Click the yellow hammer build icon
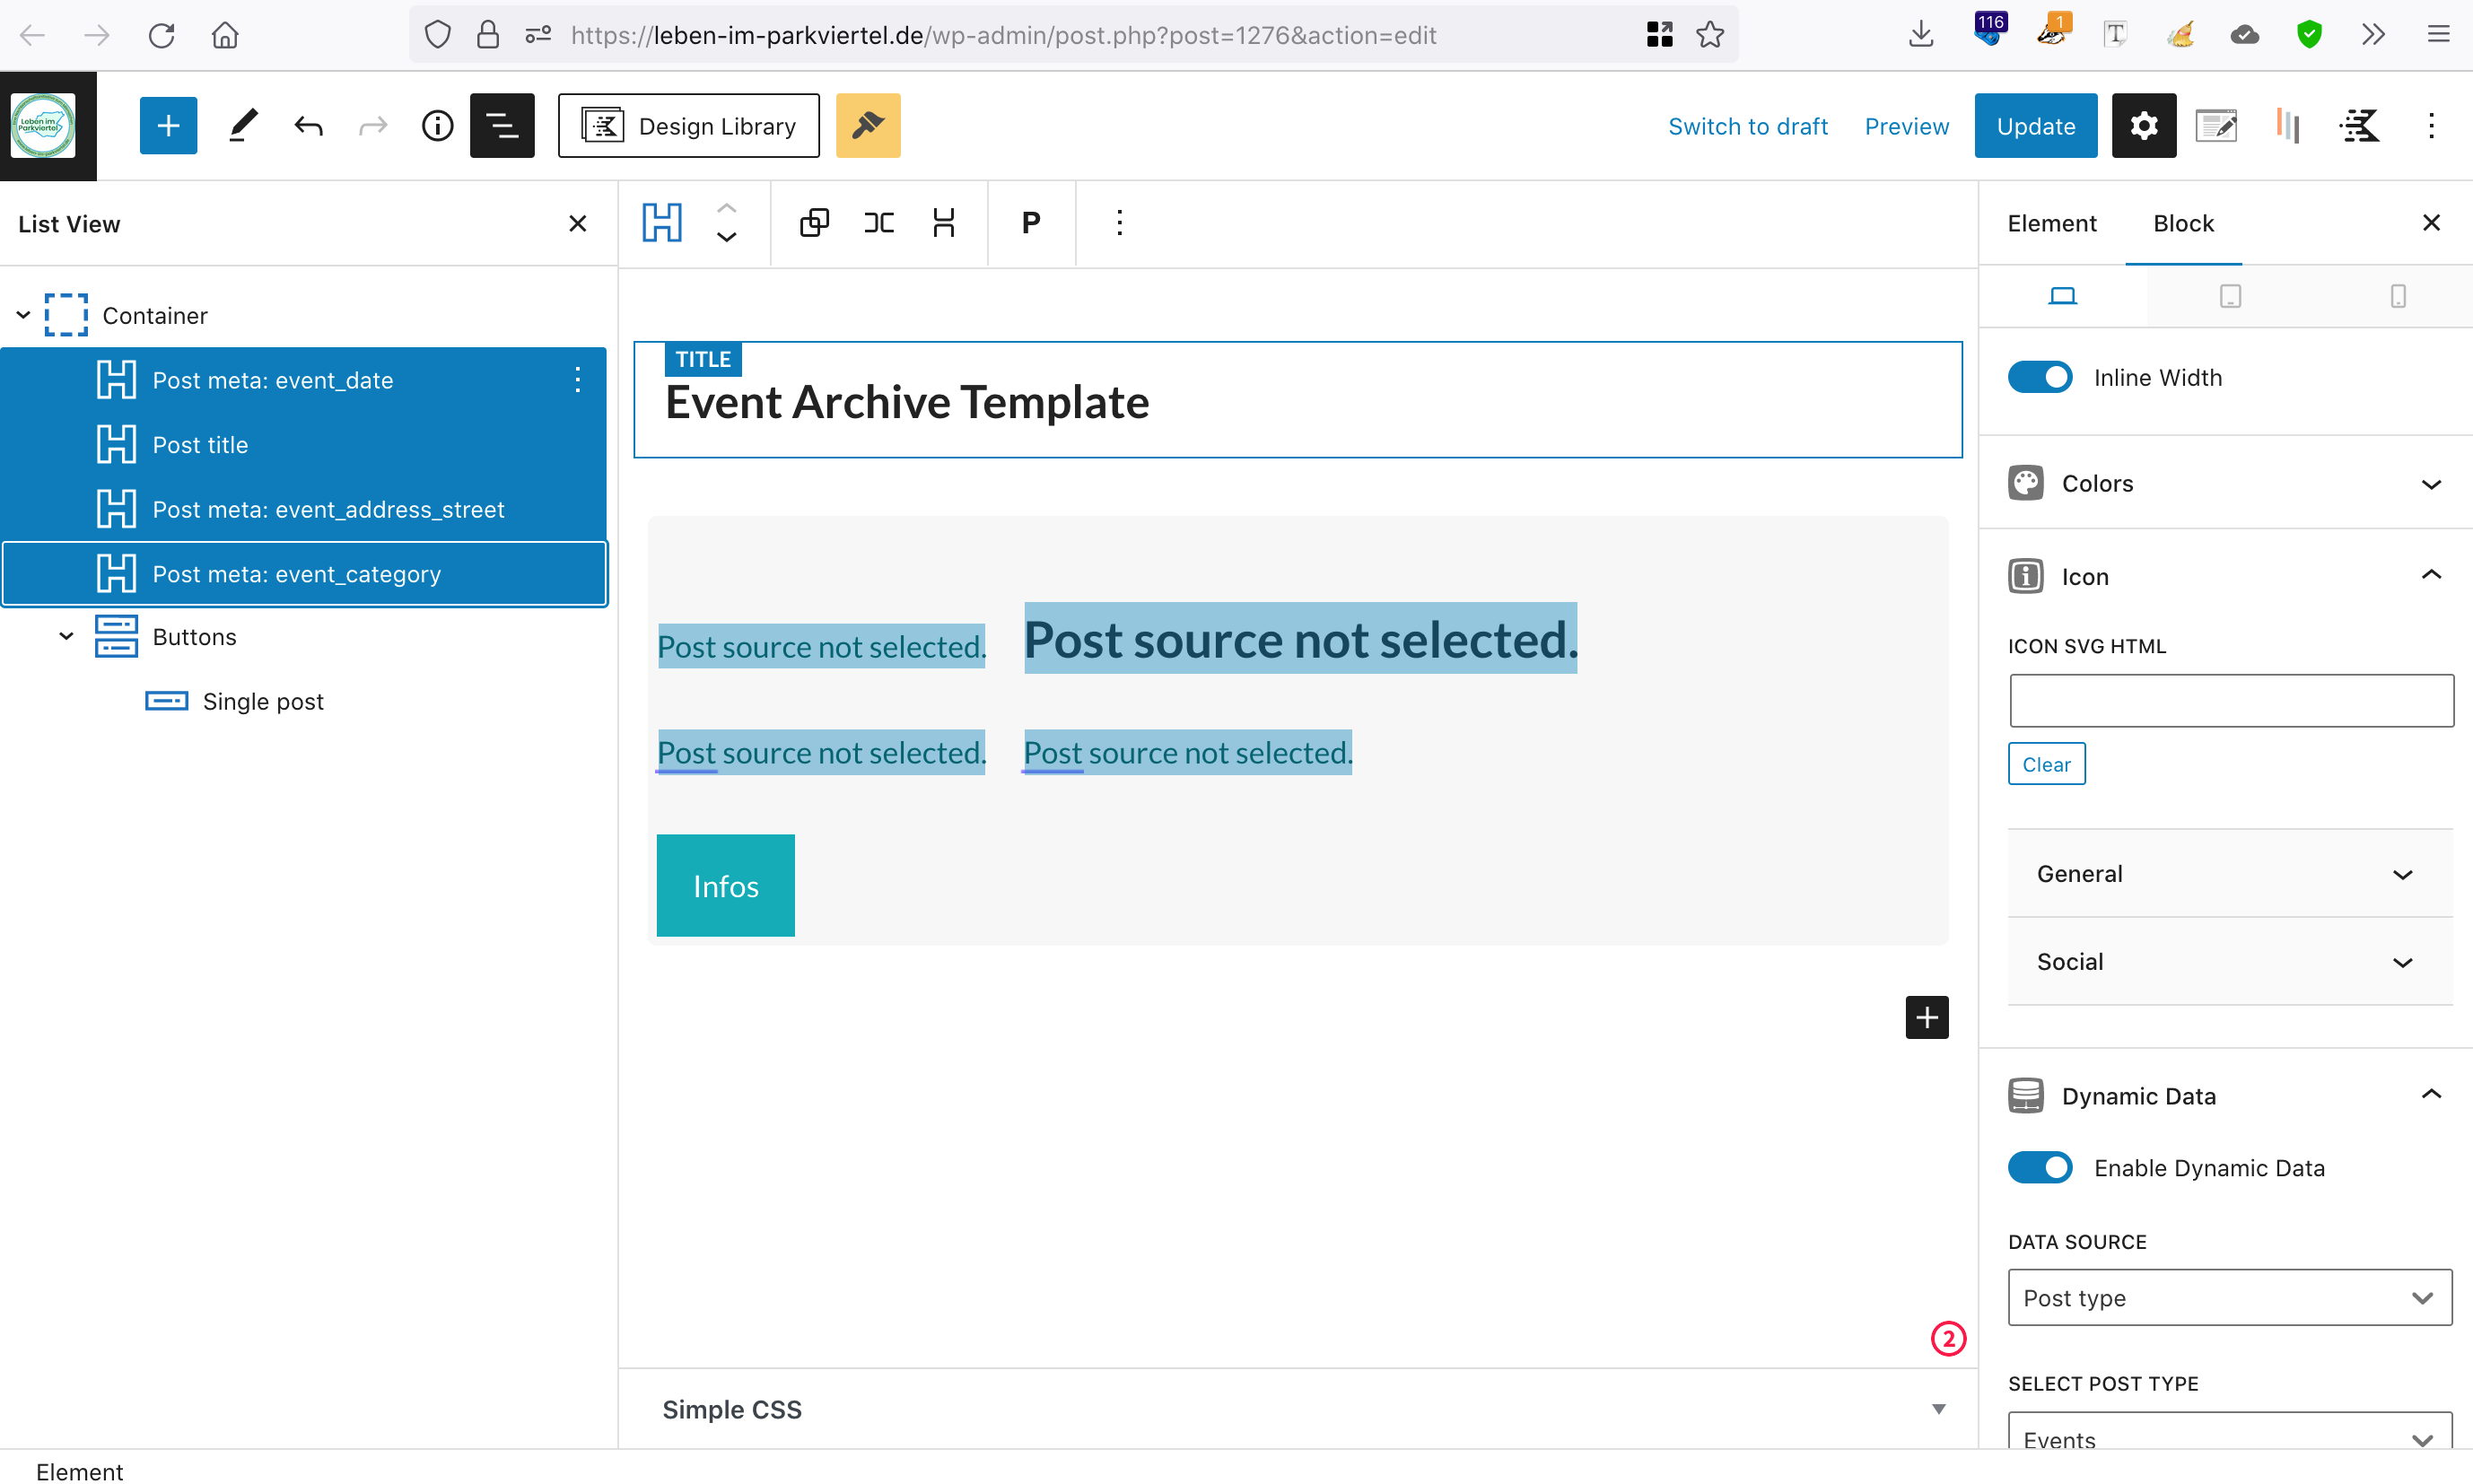This screenshot has height=1484, width=2473. 868,126
